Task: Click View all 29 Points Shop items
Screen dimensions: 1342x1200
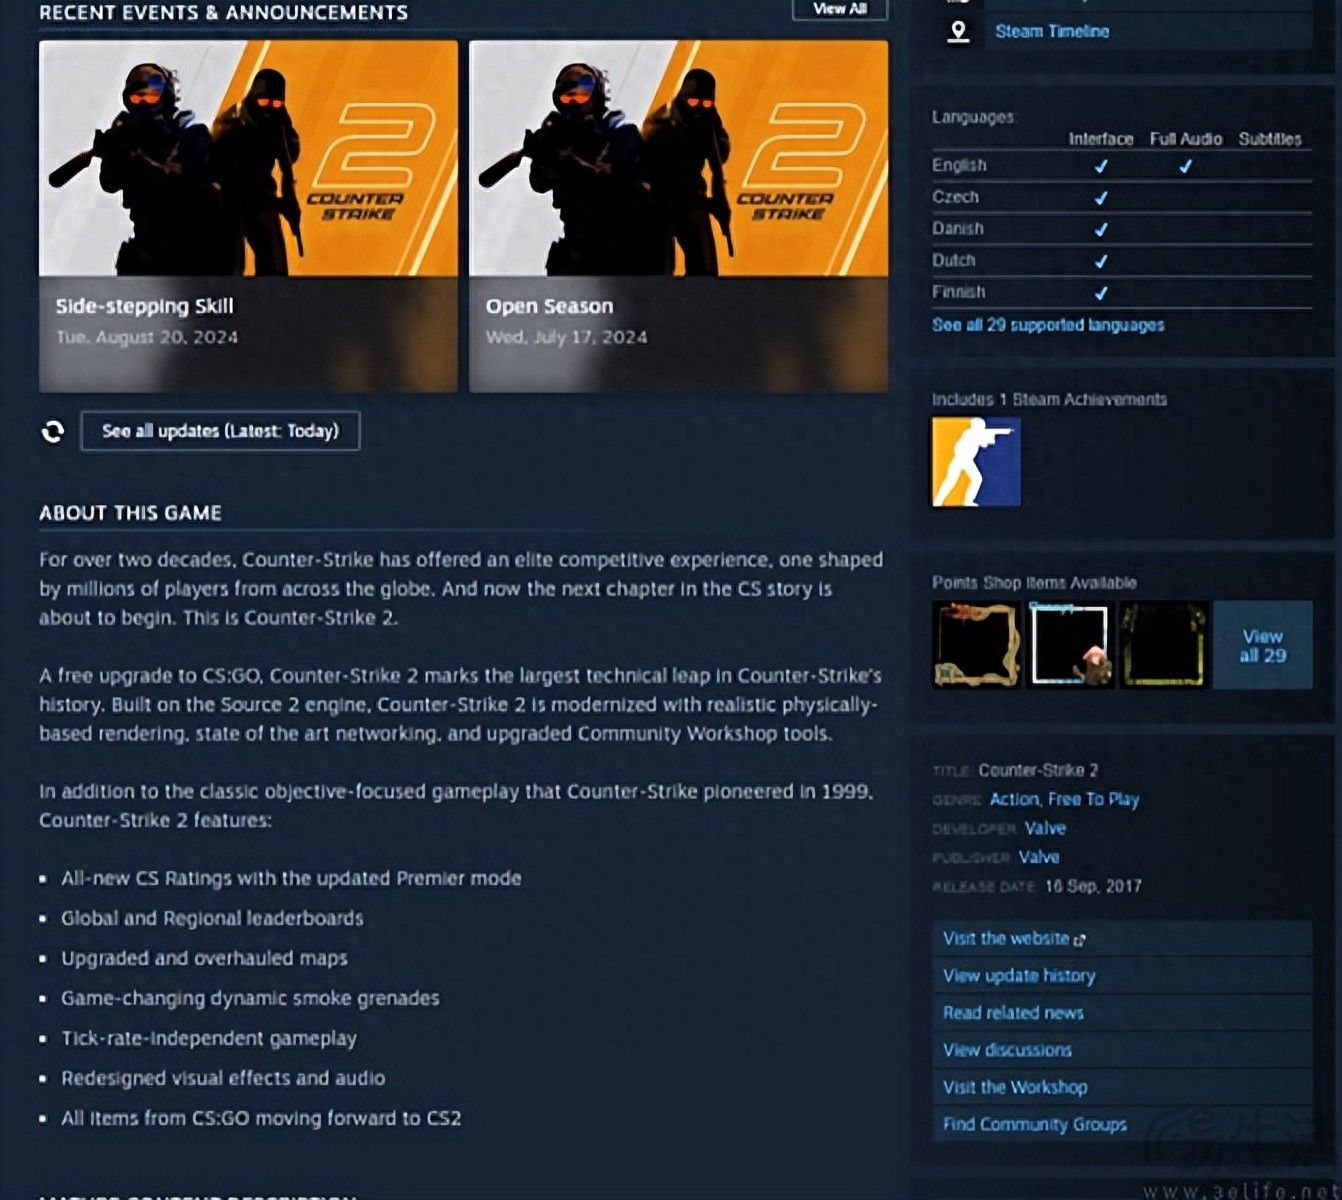Action: pos(1262,645)
